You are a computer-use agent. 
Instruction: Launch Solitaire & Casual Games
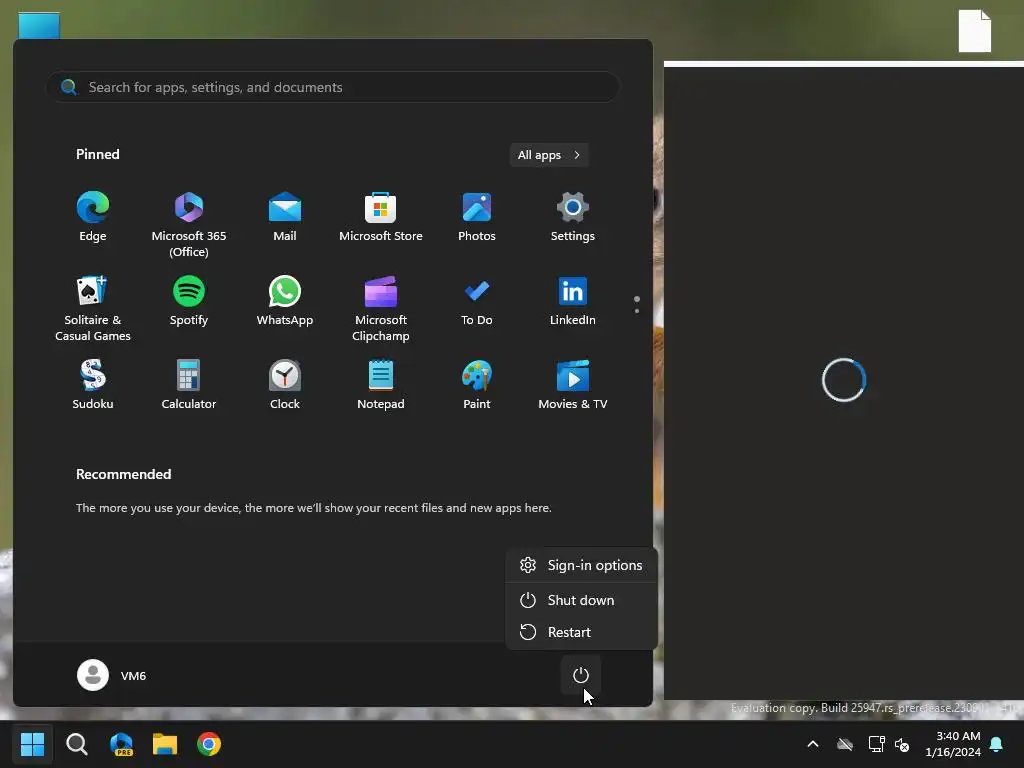click(x=93, y=308)
